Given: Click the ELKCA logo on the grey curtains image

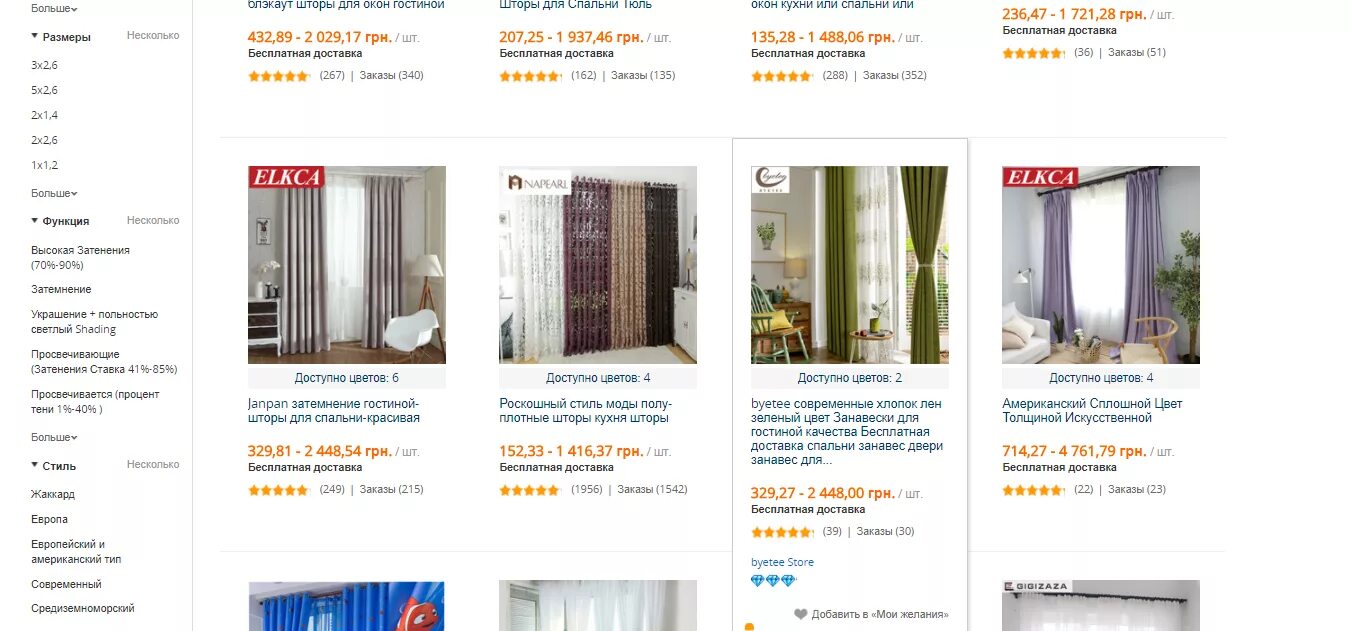Looking at the screenshot, I should (x=286, y=177).
